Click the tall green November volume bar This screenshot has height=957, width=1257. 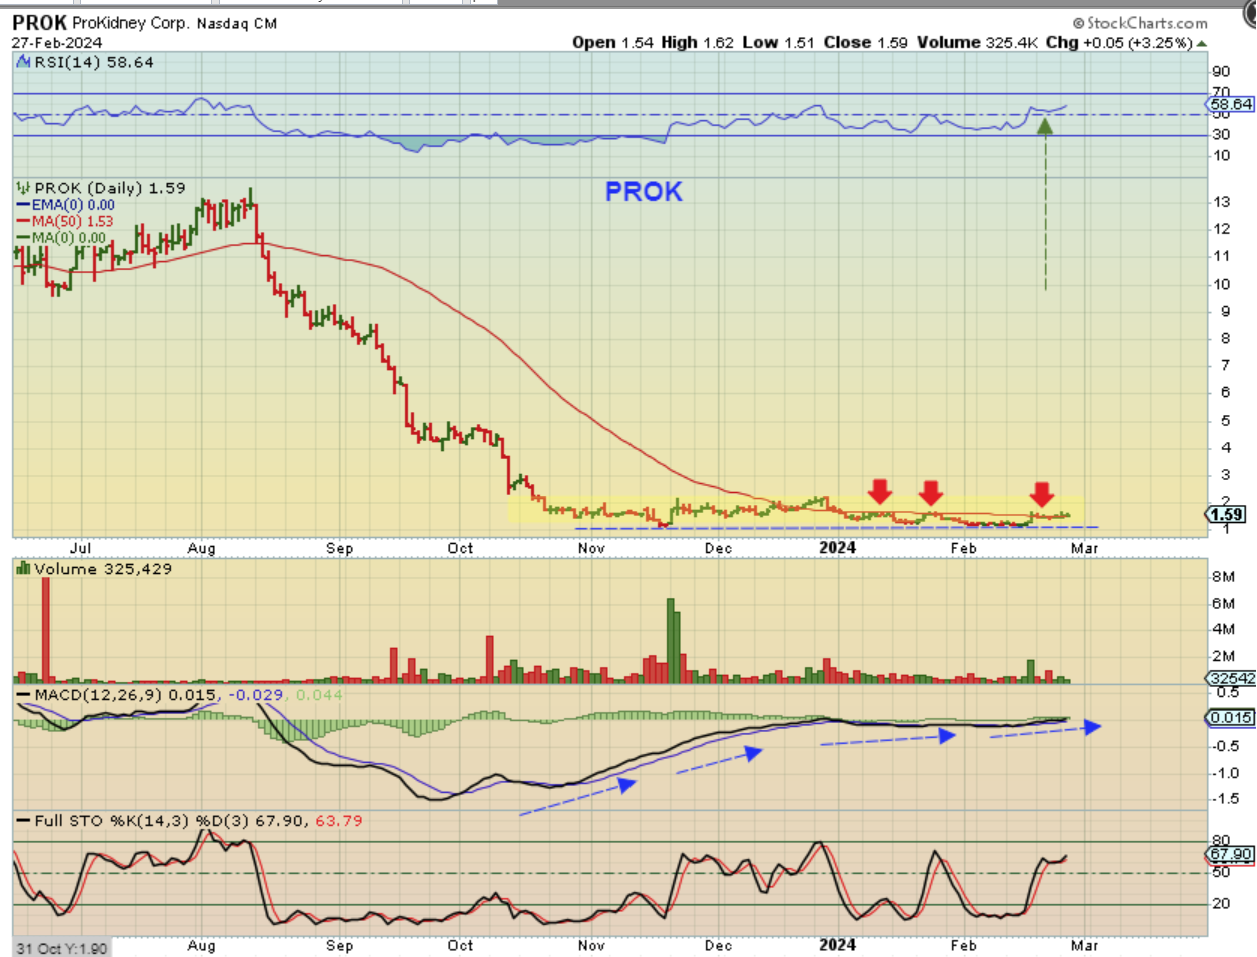tap(673, 640)
